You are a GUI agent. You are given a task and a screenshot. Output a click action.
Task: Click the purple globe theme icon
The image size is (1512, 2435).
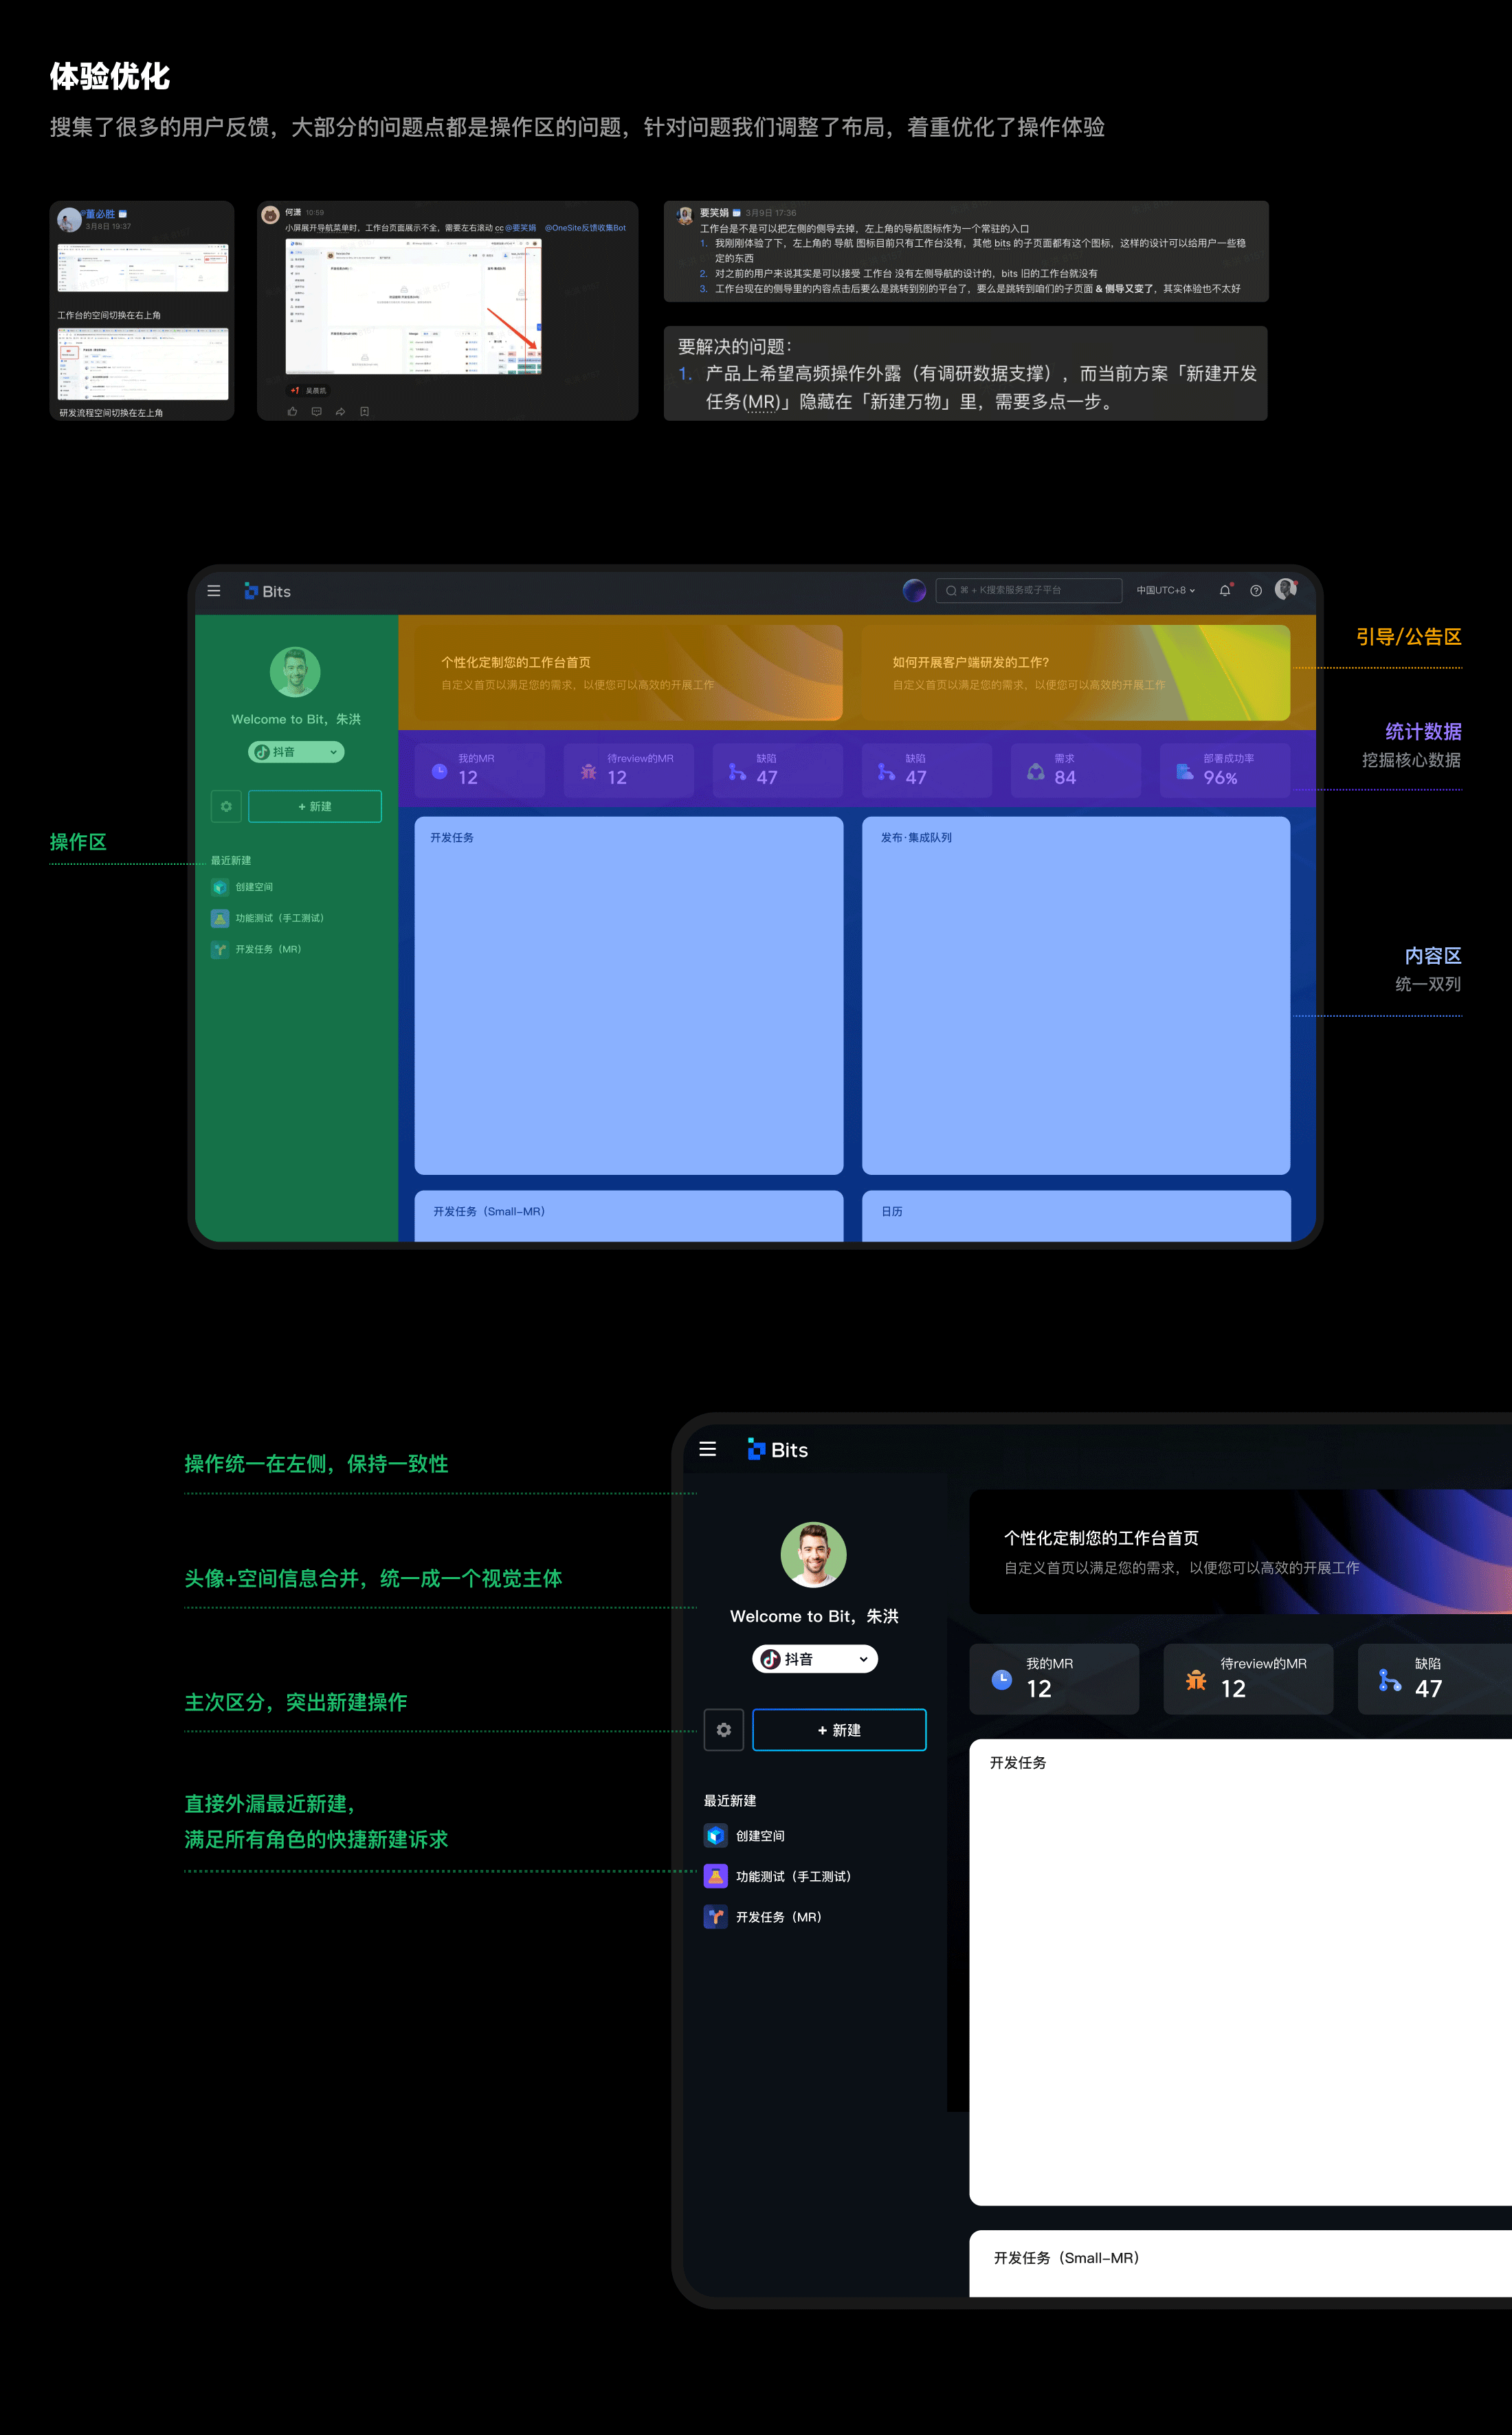coord(914,590)
